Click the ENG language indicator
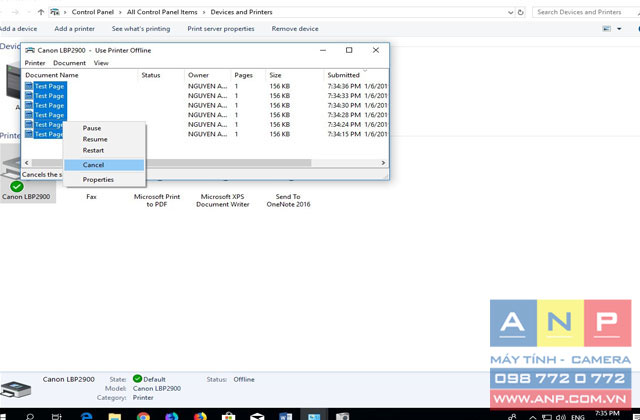 click(x=578, y=417)
